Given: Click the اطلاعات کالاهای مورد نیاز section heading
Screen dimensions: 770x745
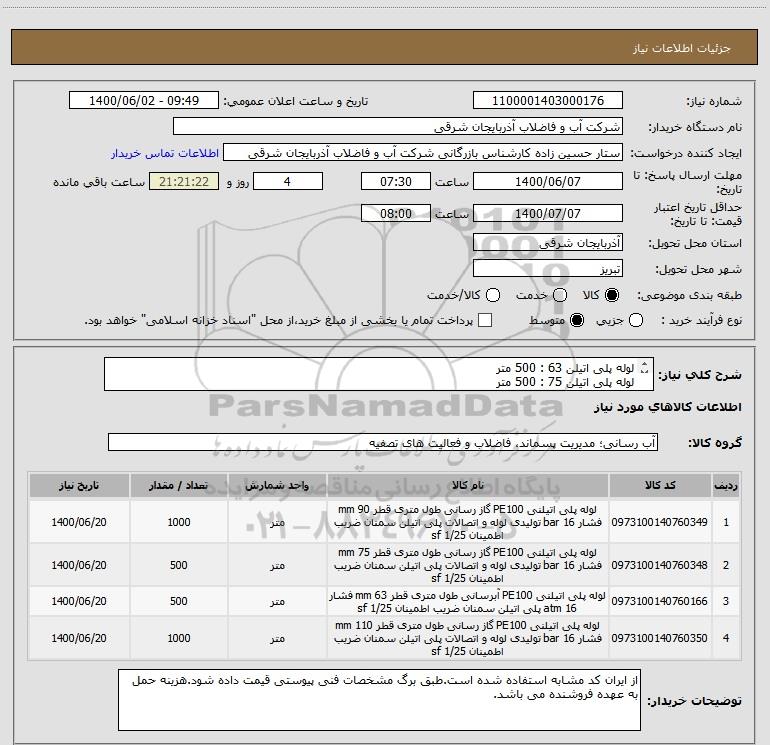Looking at the screenshot, I should (668, 407).
